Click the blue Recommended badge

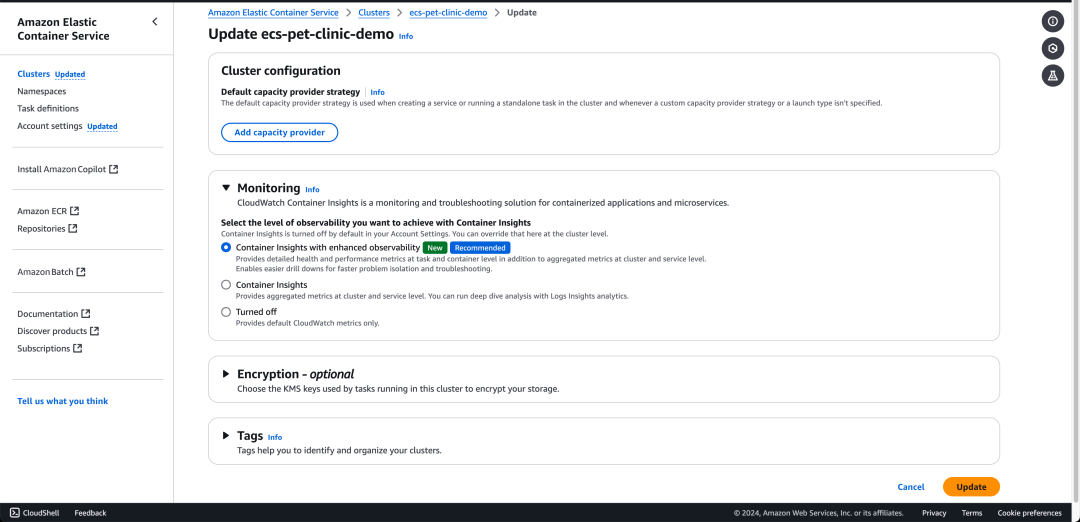click(x=480, y=247)
